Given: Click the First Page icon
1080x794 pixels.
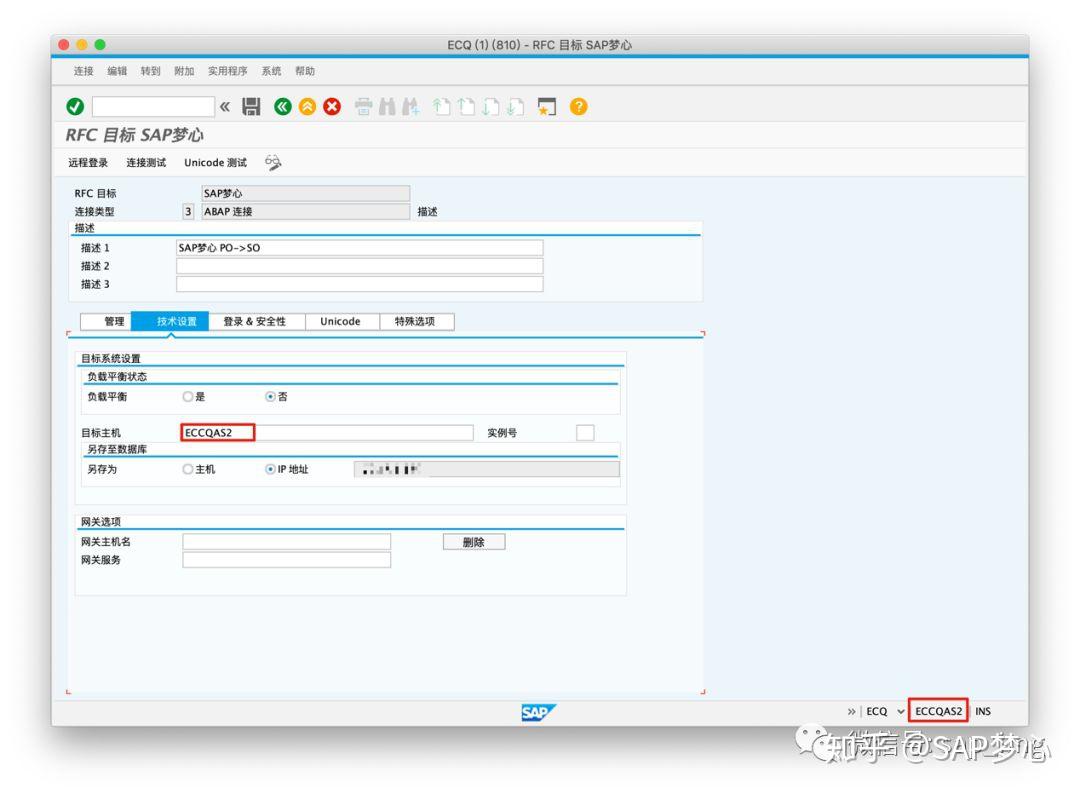Looking at the screenshot, I should pos(442,107).
